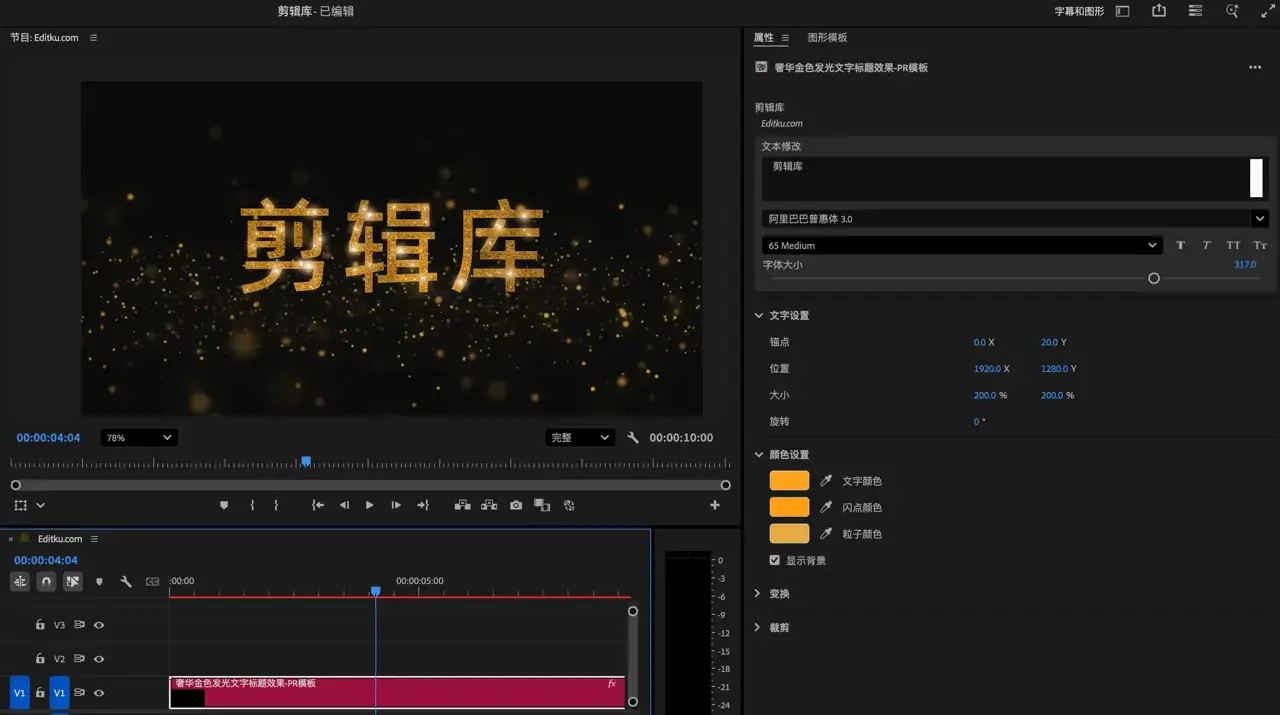Viewport: 1280px width, 715px height.
Task: Select the 奢华金色发光文字 clip on track V1
Action: pos(400,693)
